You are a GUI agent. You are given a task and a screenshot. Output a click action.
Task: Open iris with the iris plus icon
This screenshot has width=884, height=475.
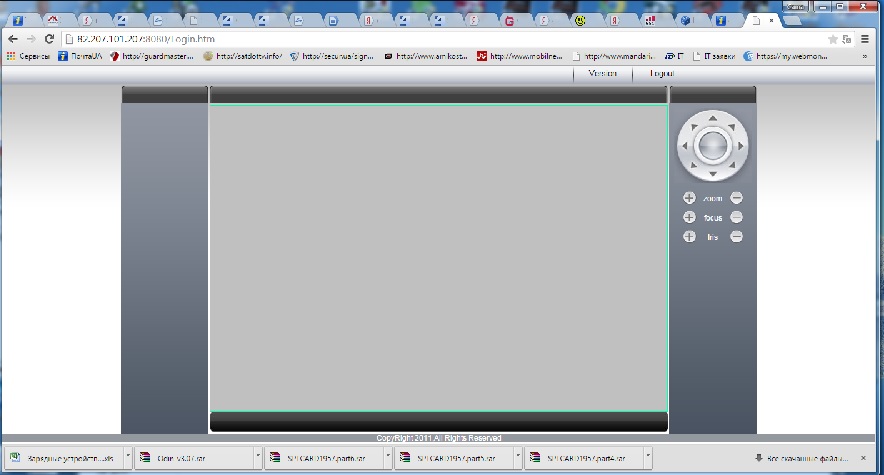[x=689, y=237]
